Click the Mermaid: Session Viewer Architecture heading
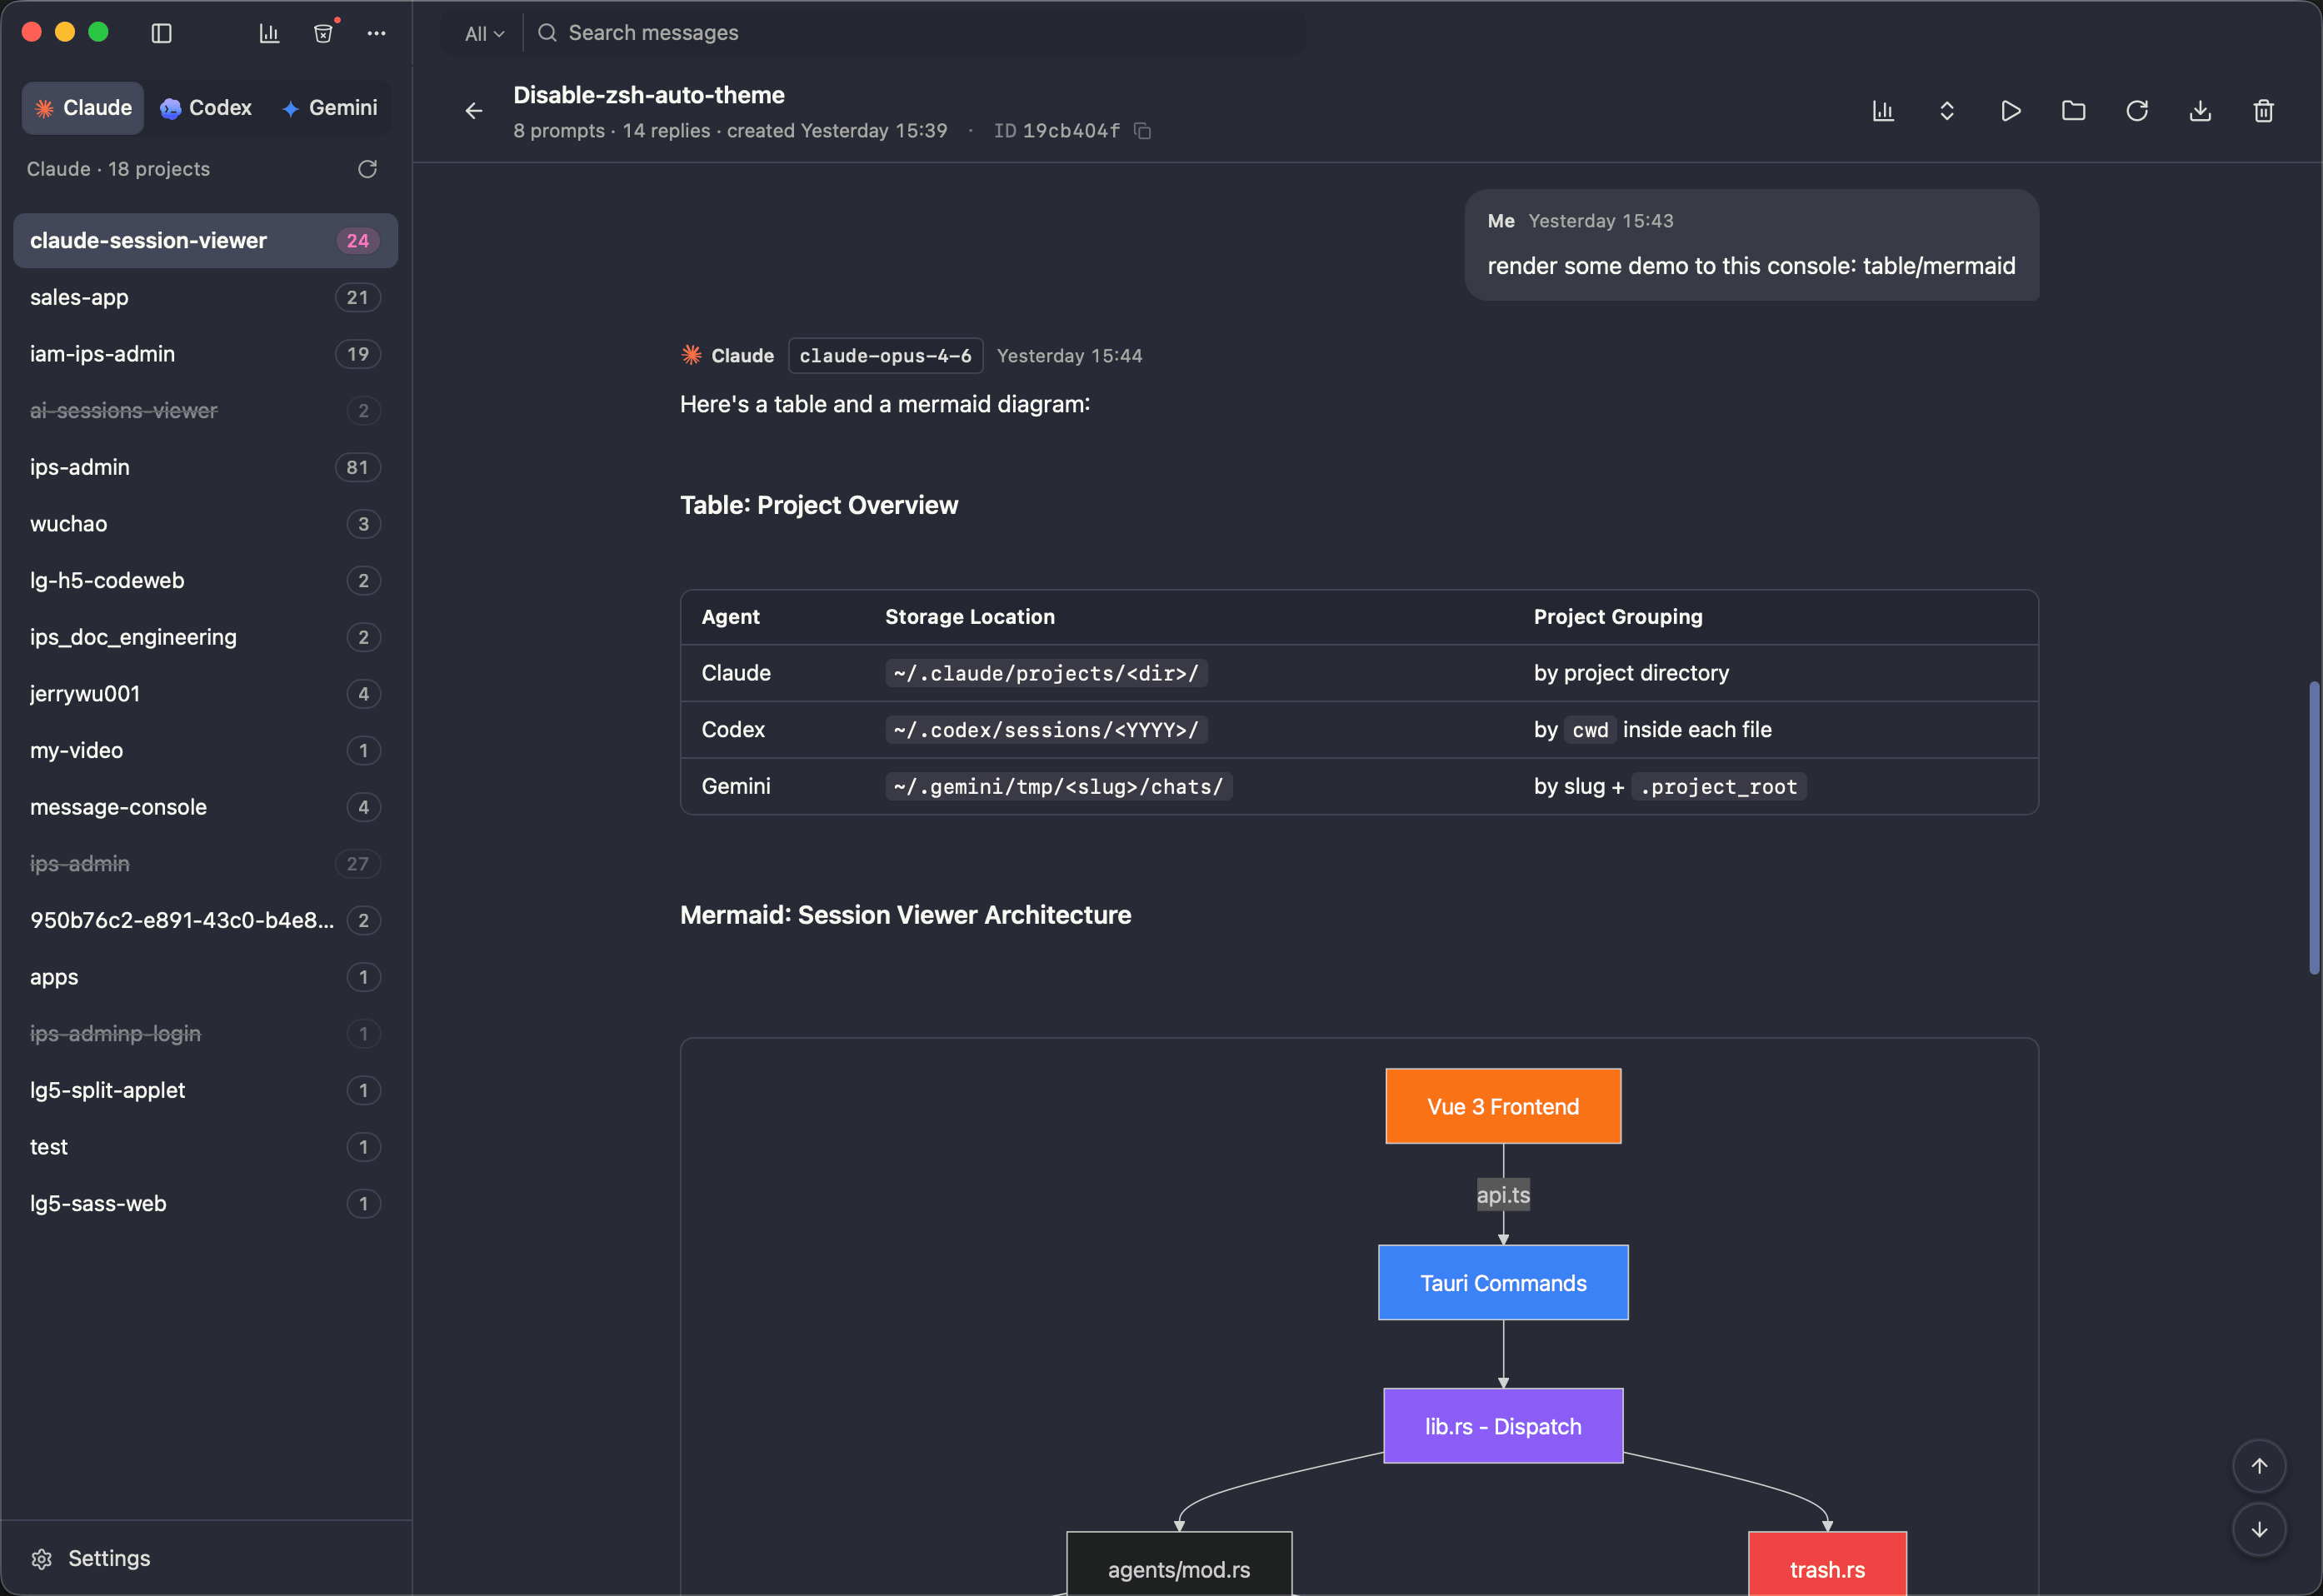This screenshot has height=1596, width=2323. coord(905,916)
